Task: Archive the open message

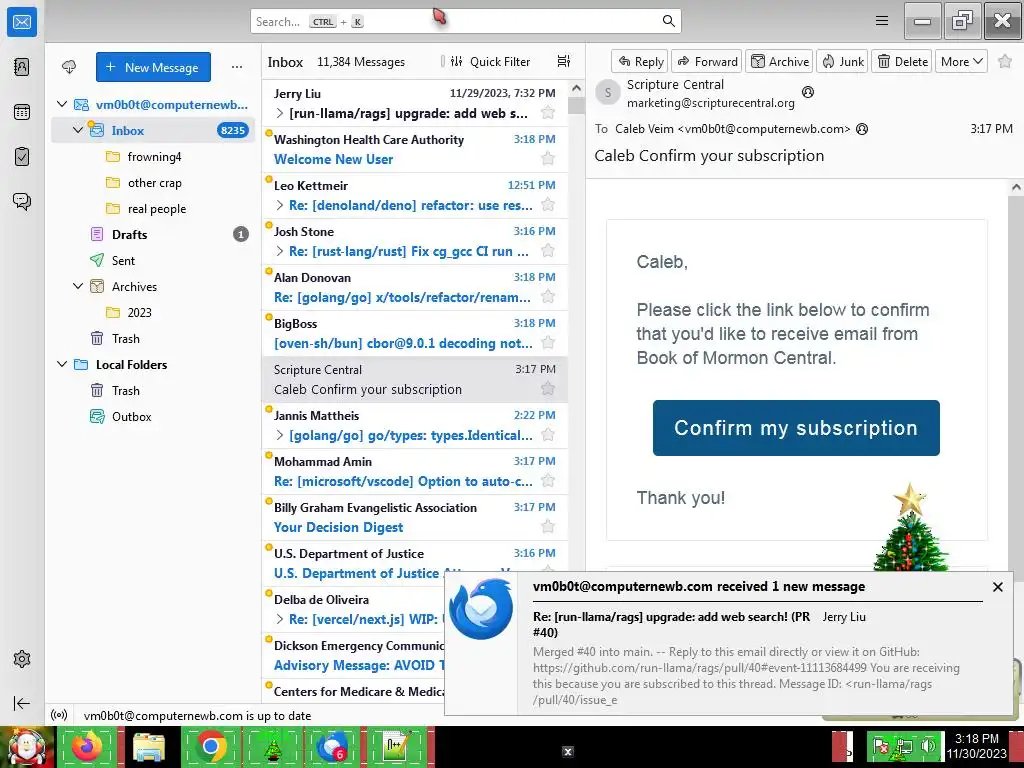Action: point(779,61)
